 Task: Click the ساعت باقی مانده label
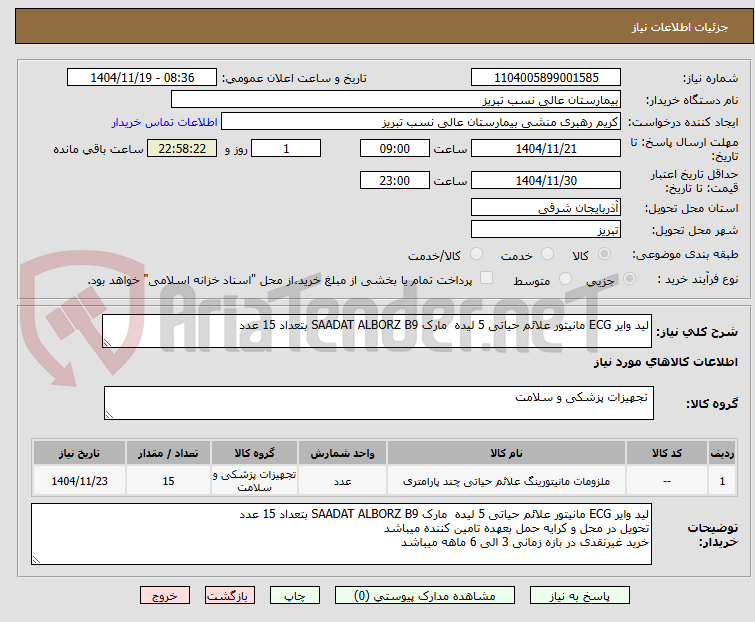98,149
